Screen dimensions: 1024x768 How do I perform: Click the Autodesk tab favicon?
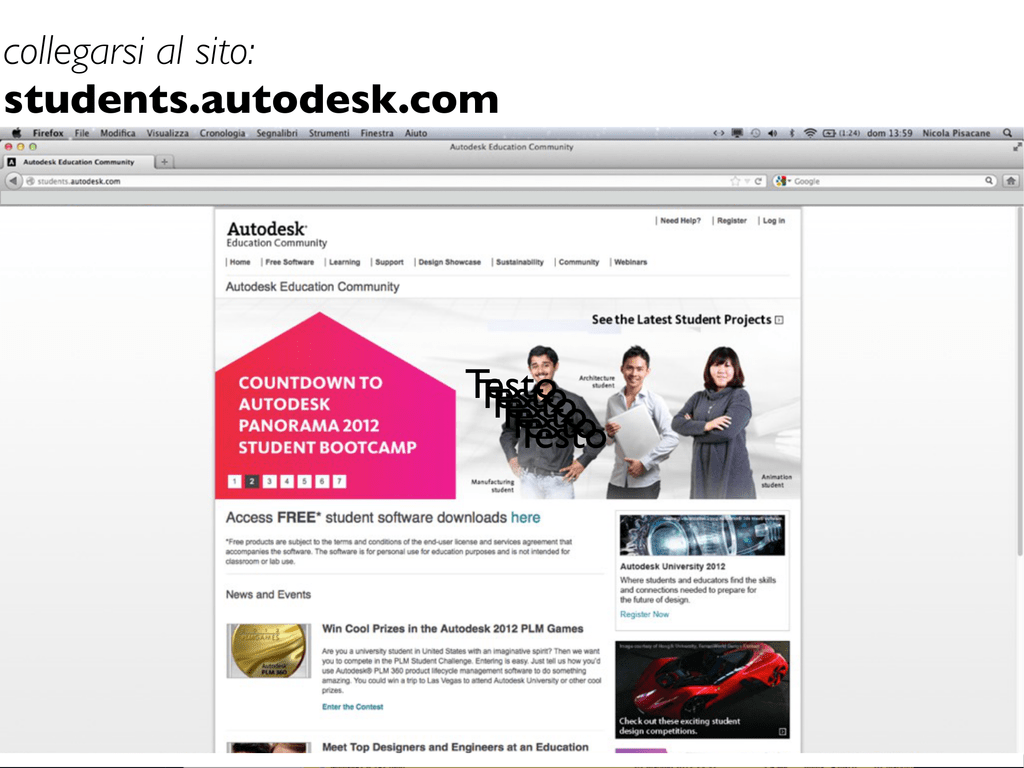pos(11,161)
